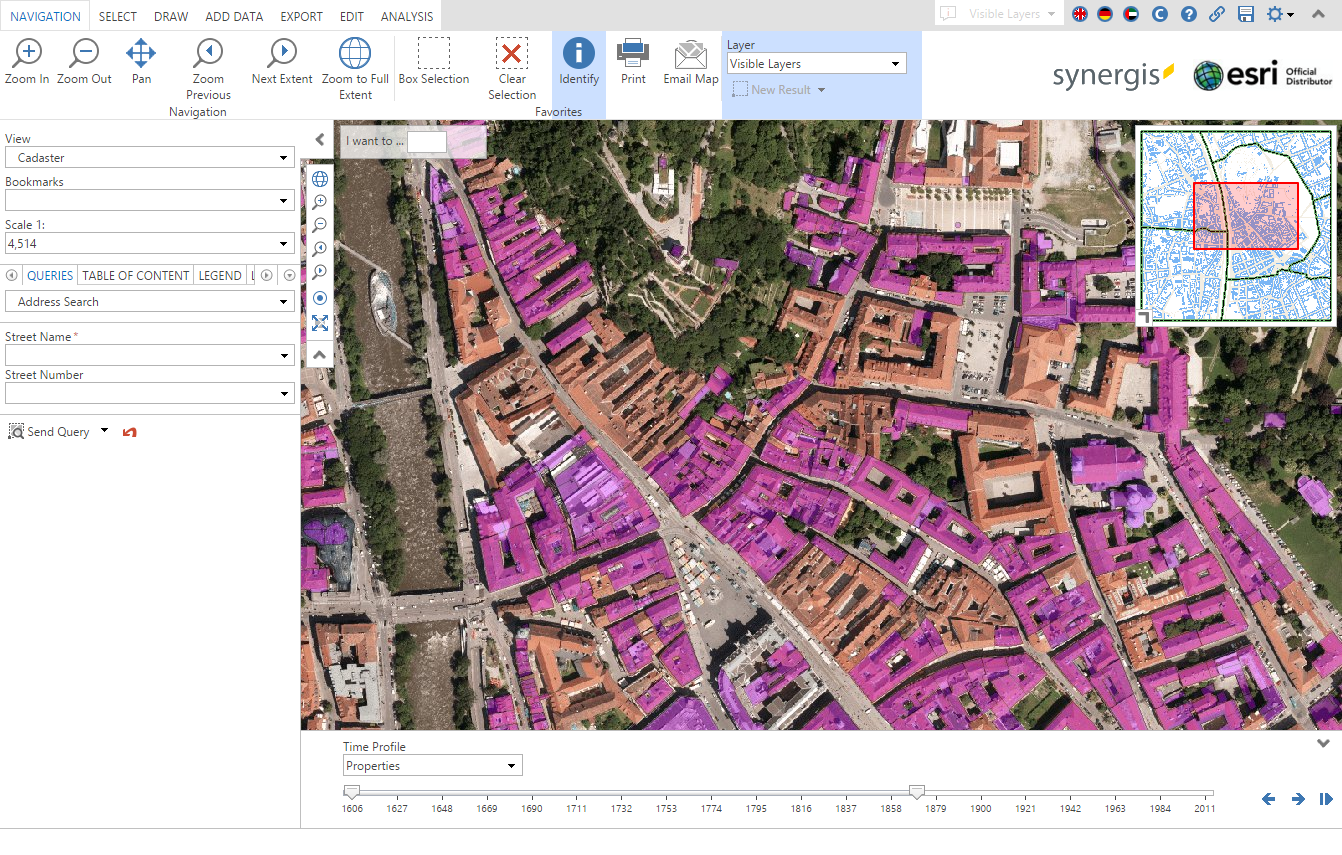Select the globe full extent icon on map
The image size is (1342, 855).
319,178
